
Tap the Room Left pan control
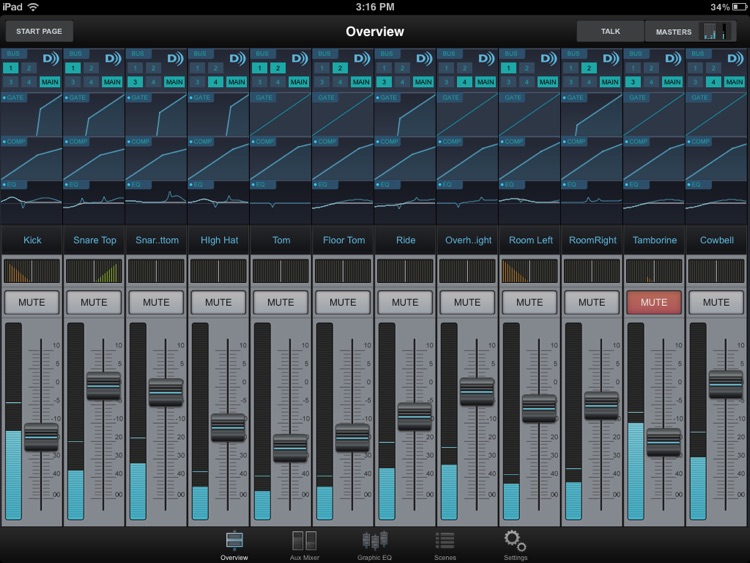pyautogui.click(x=529, y=271)
